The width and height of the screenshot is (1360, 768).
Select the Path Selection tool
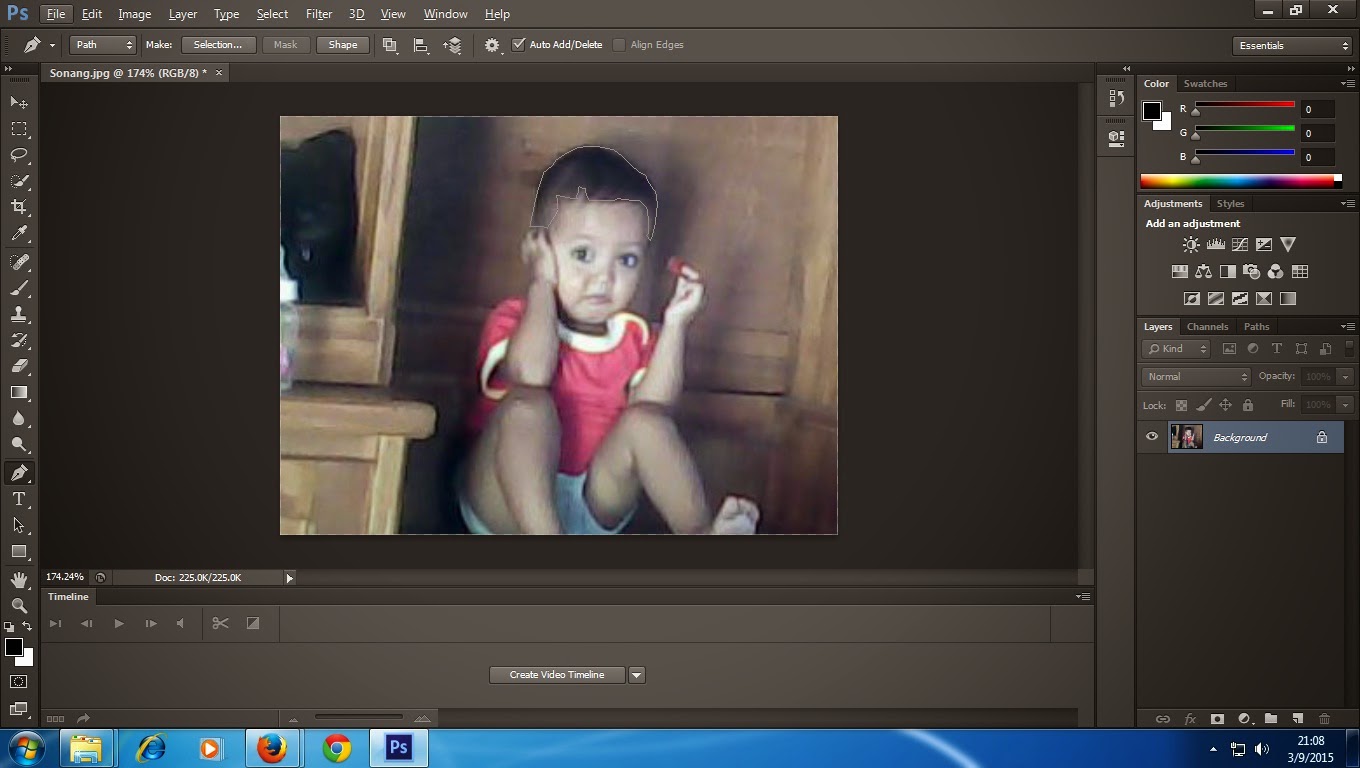coord(19,525)
